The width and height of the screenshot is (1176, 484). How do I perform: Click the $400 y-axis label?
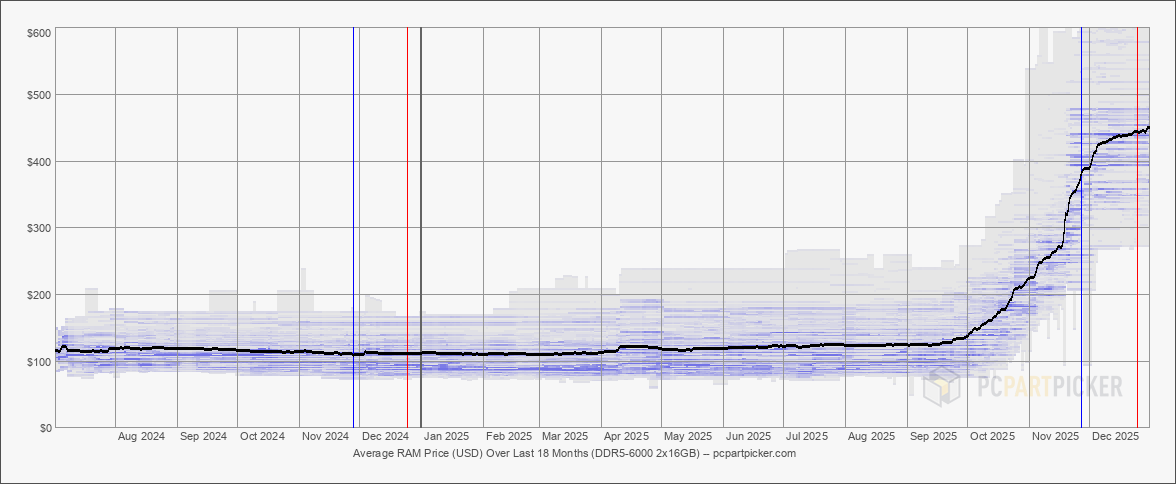pos(40,161)
